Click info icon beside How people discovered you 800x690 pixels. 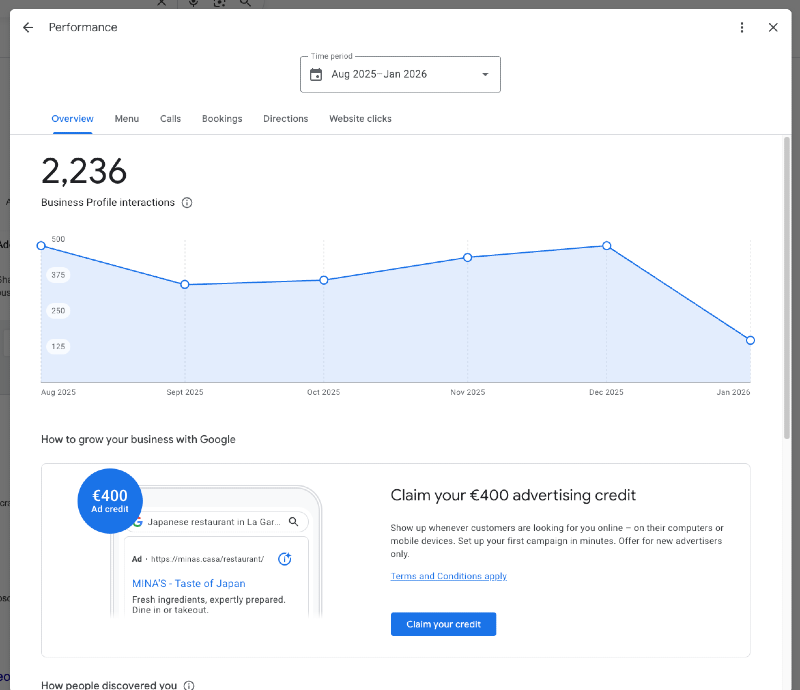[189, 685]
